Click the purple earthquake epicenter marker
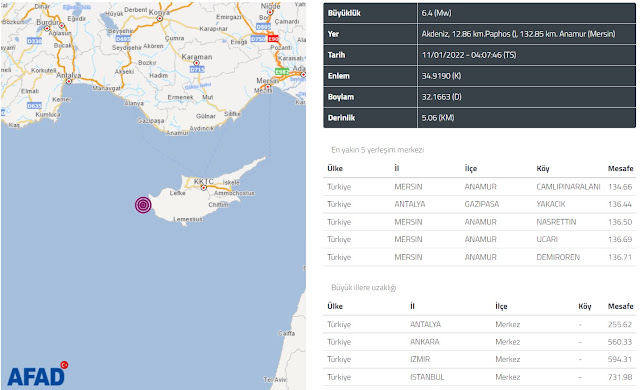This screenshot has width=640, height=390. [143, 205]
